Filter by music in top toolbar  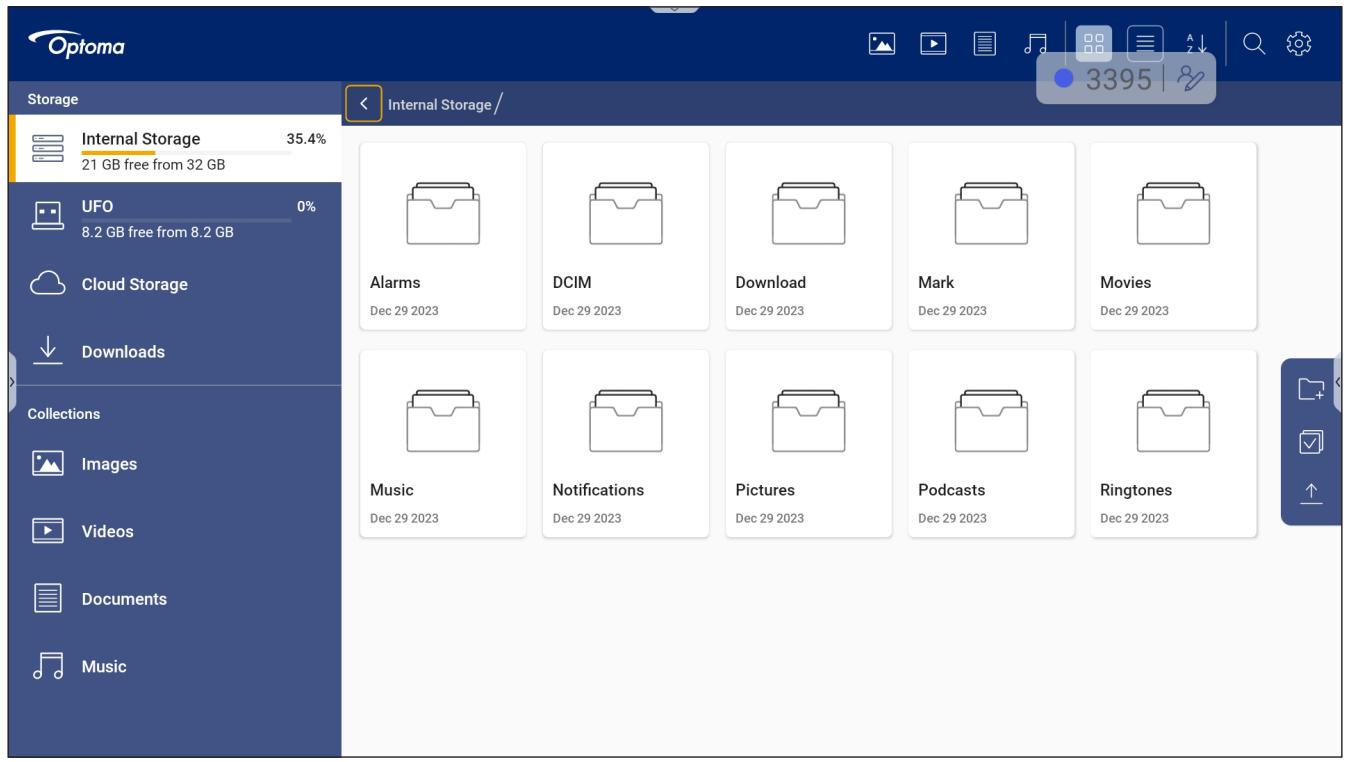[x=1035, y=43]
